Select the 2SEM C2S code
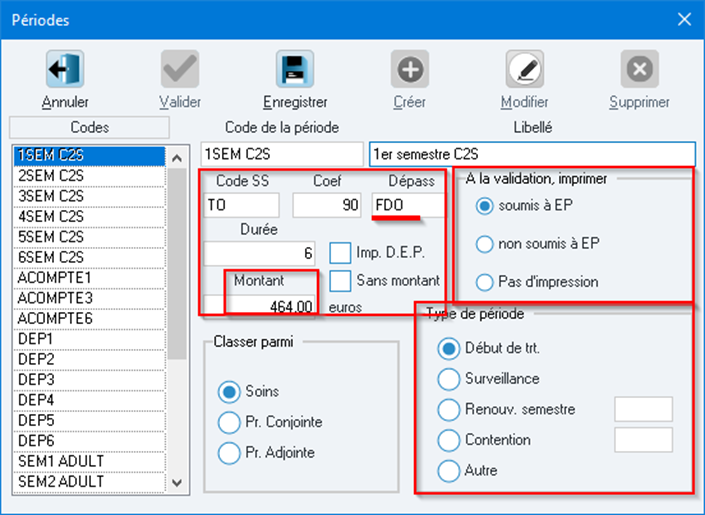The width and height of the screenshot is (705, 515). [x=89, y=175]
